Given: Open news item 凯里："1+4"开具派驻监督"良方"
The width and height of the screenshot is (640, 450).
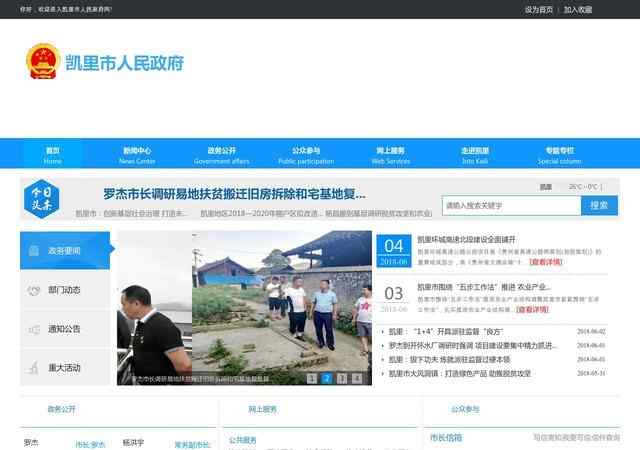Looking at the screenshot, I should [446, 332].
